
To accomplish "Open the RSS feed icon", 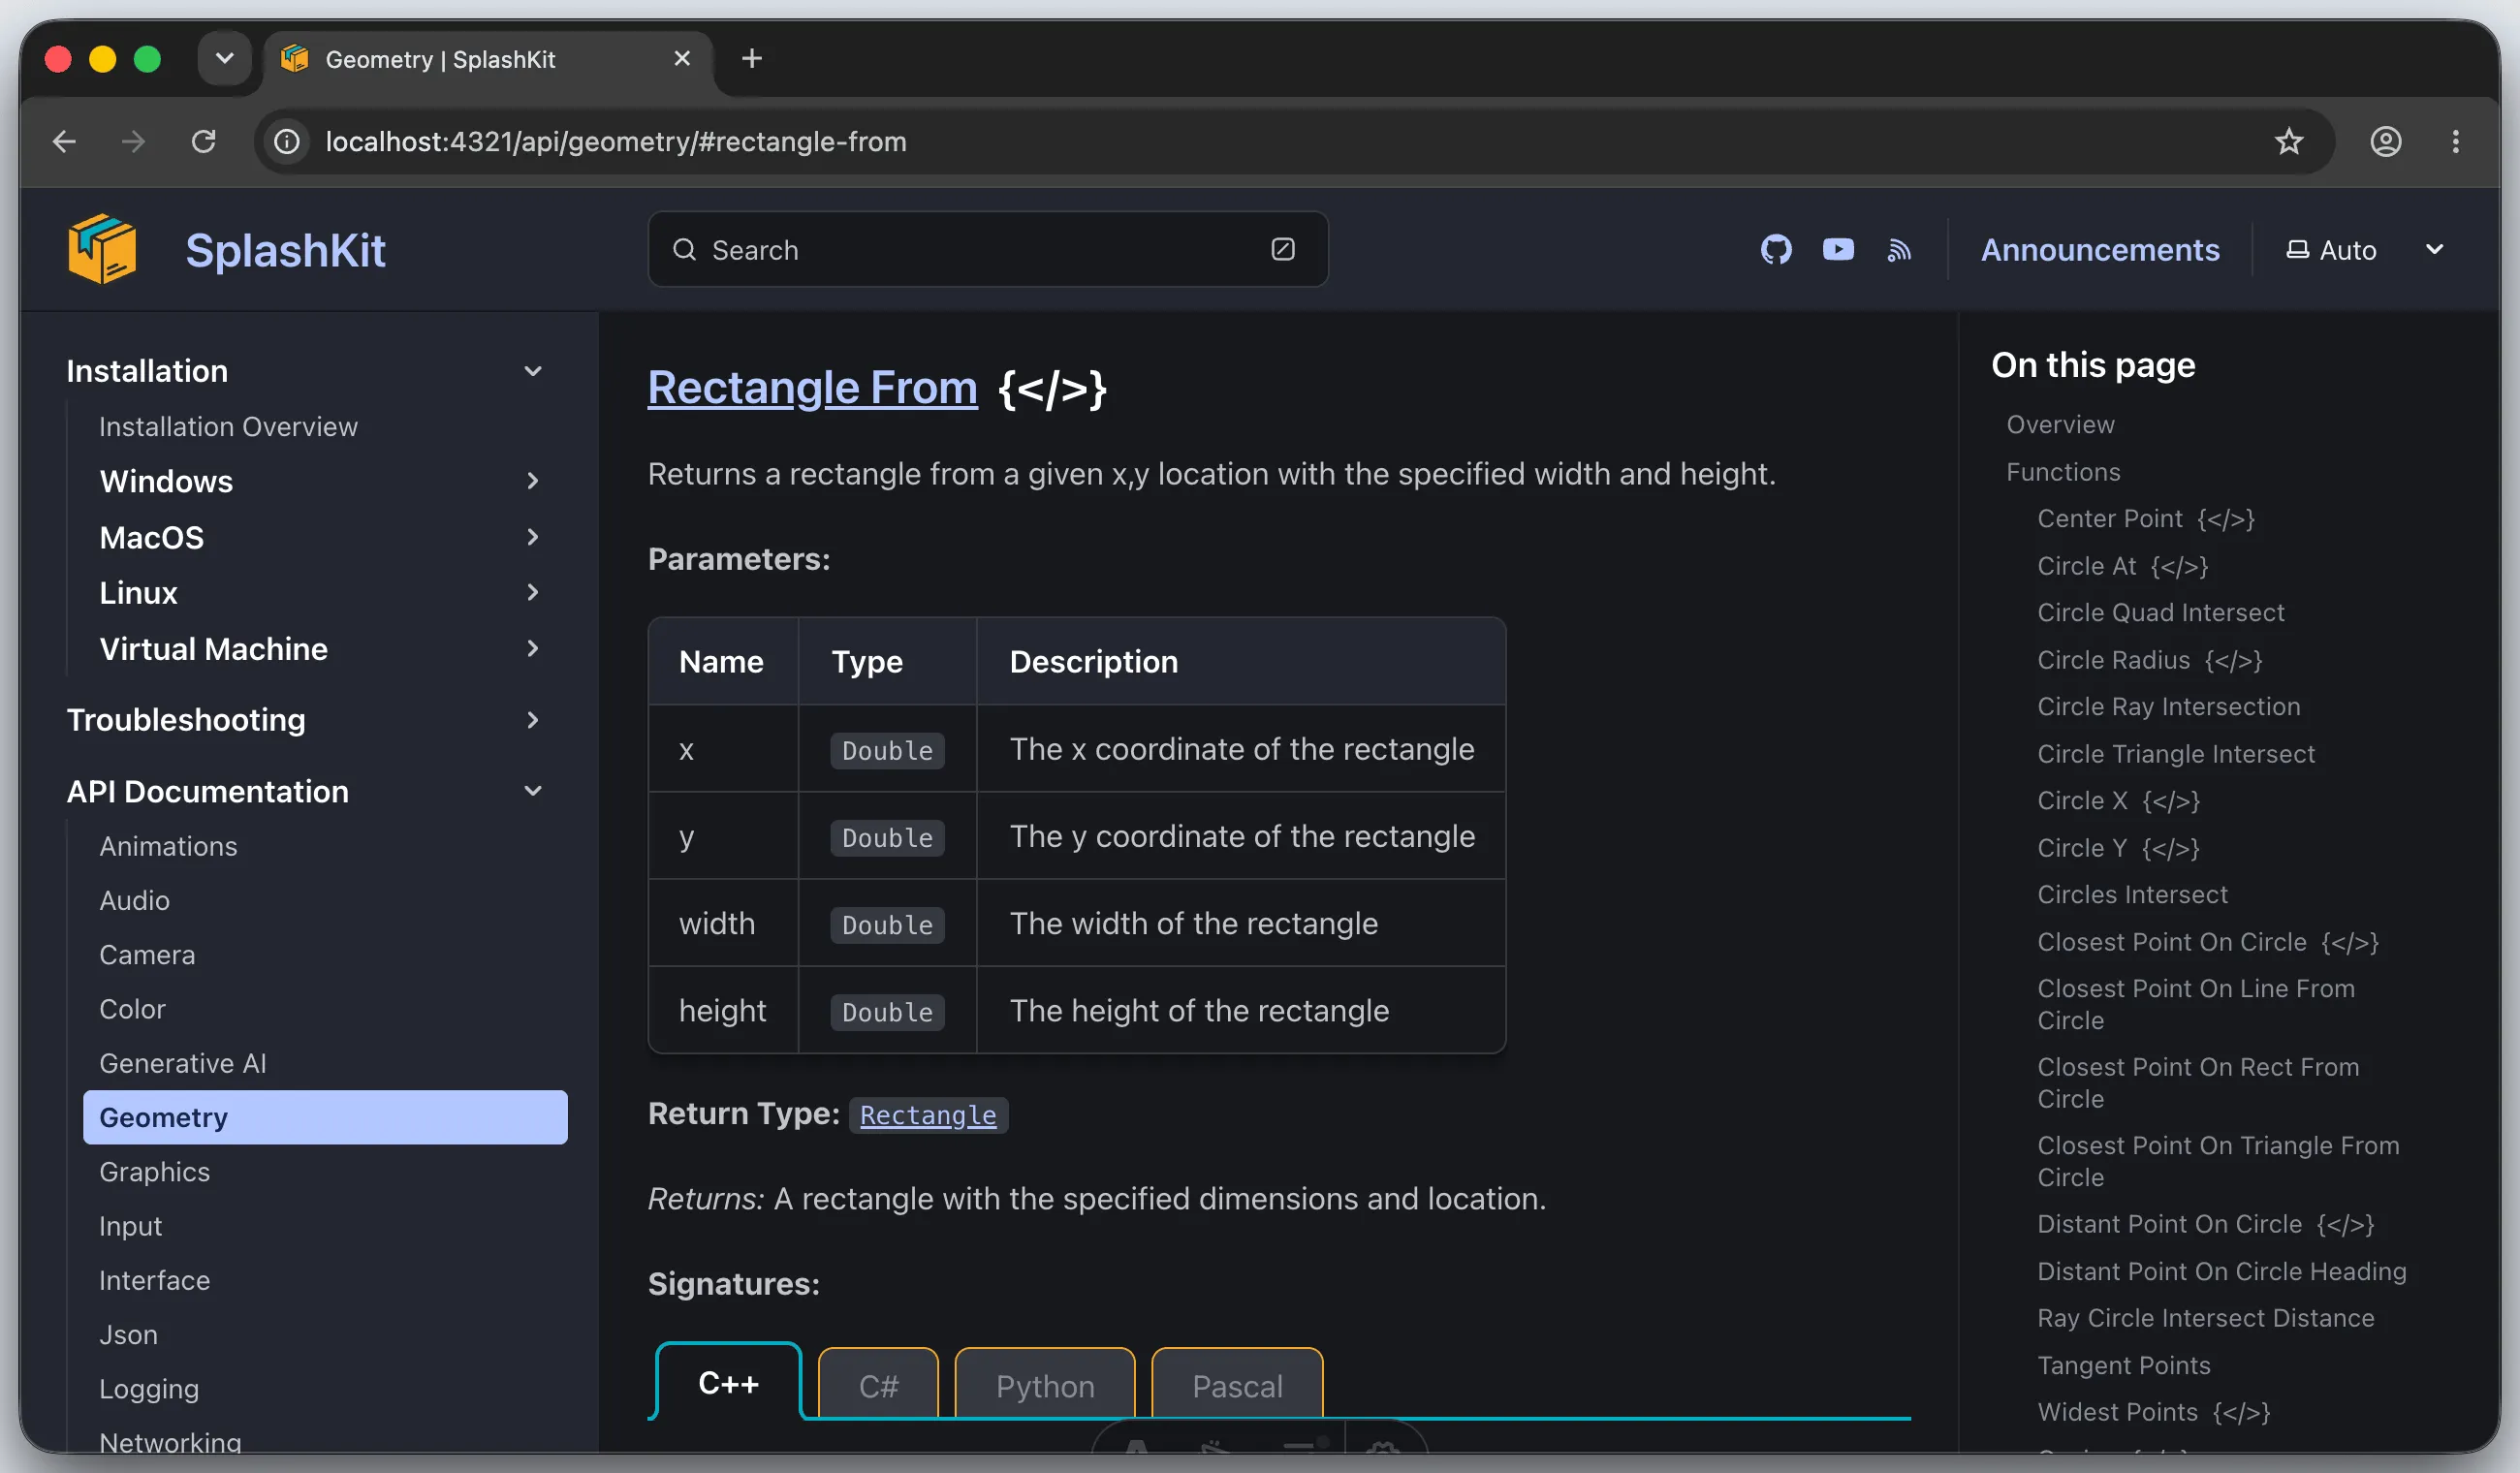I will [x=1899, y=250].
